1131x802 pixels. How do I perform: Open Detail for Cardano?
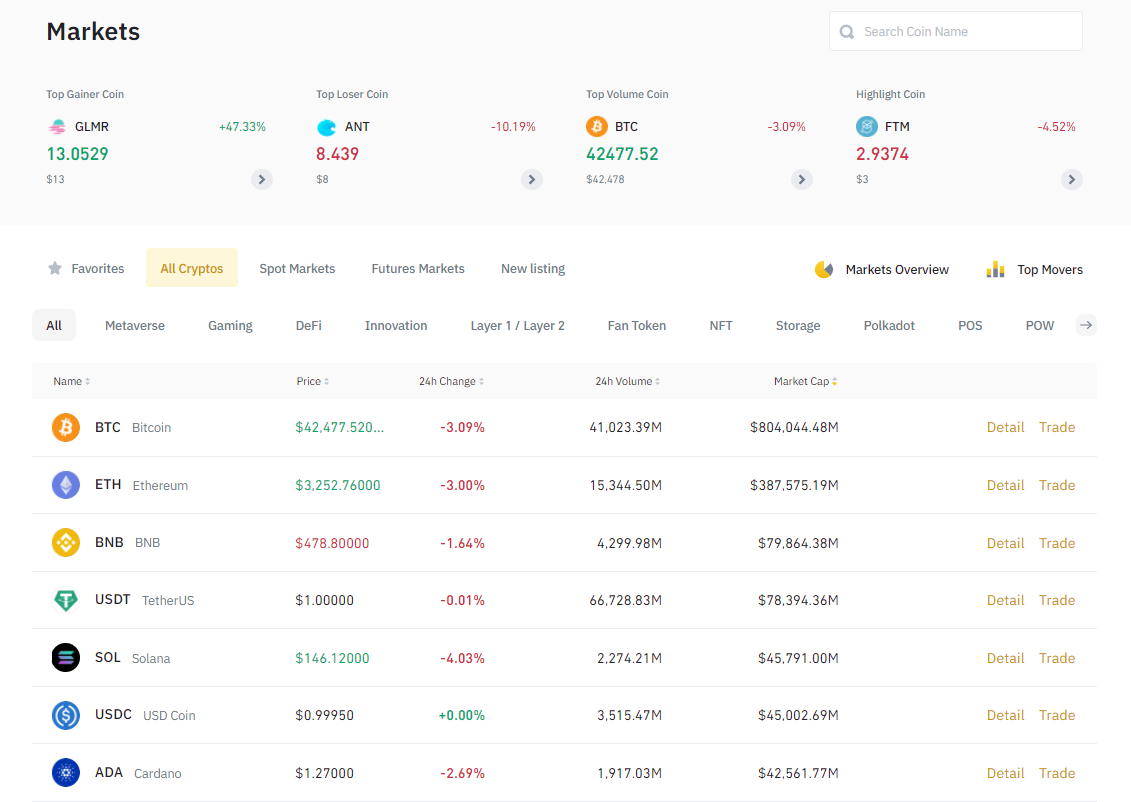pyautogui.click(x=1005, y=773)
